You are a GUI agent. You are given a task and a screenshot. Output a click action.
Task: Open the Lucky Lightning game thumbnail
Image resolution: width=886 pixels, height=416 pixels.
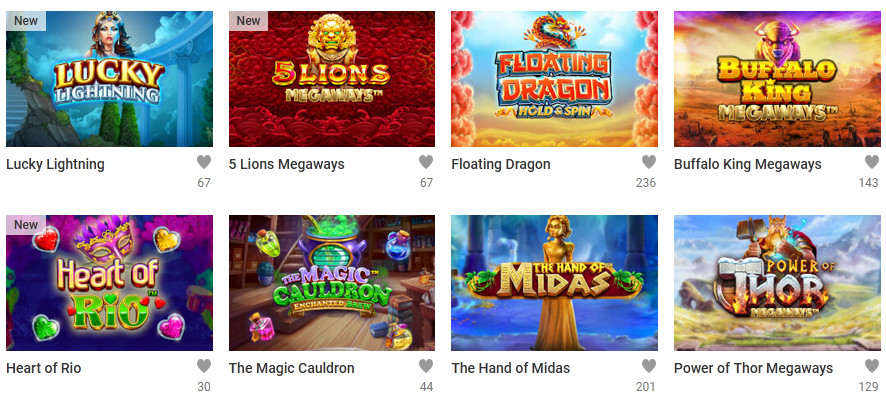[x=109, y=79]
